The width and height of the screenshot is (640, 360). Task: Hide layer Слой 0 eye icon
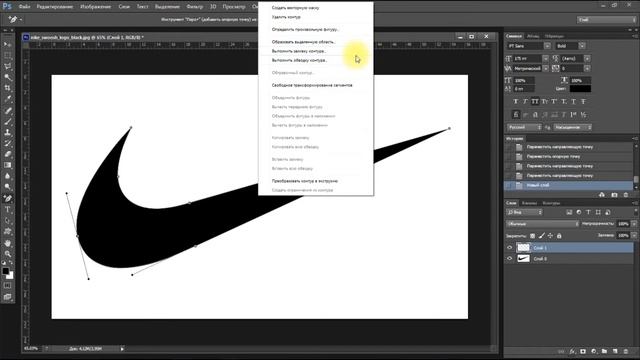(x=509, y=258)
